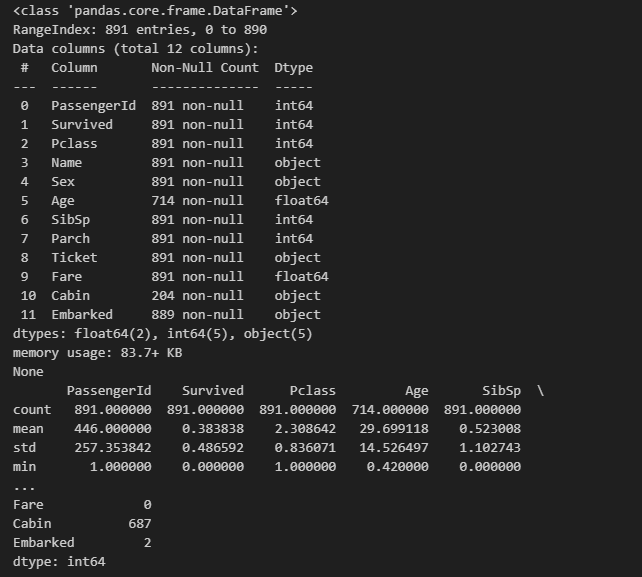Click '714 non-null' in the Age row

[x=197, y=201]
